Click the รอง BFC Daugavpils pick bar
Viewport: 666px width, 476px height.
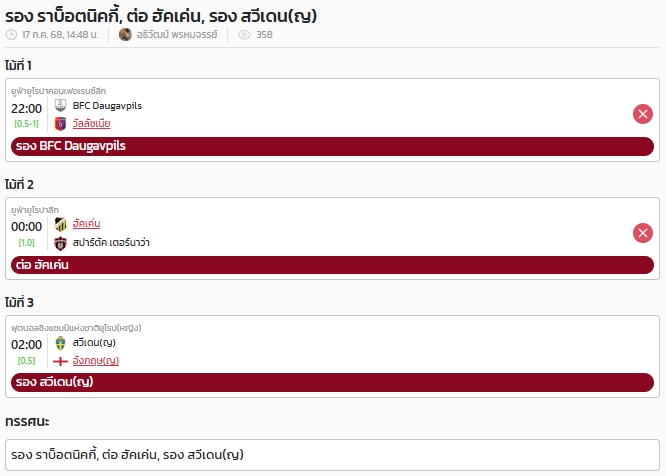pos(332,146)
